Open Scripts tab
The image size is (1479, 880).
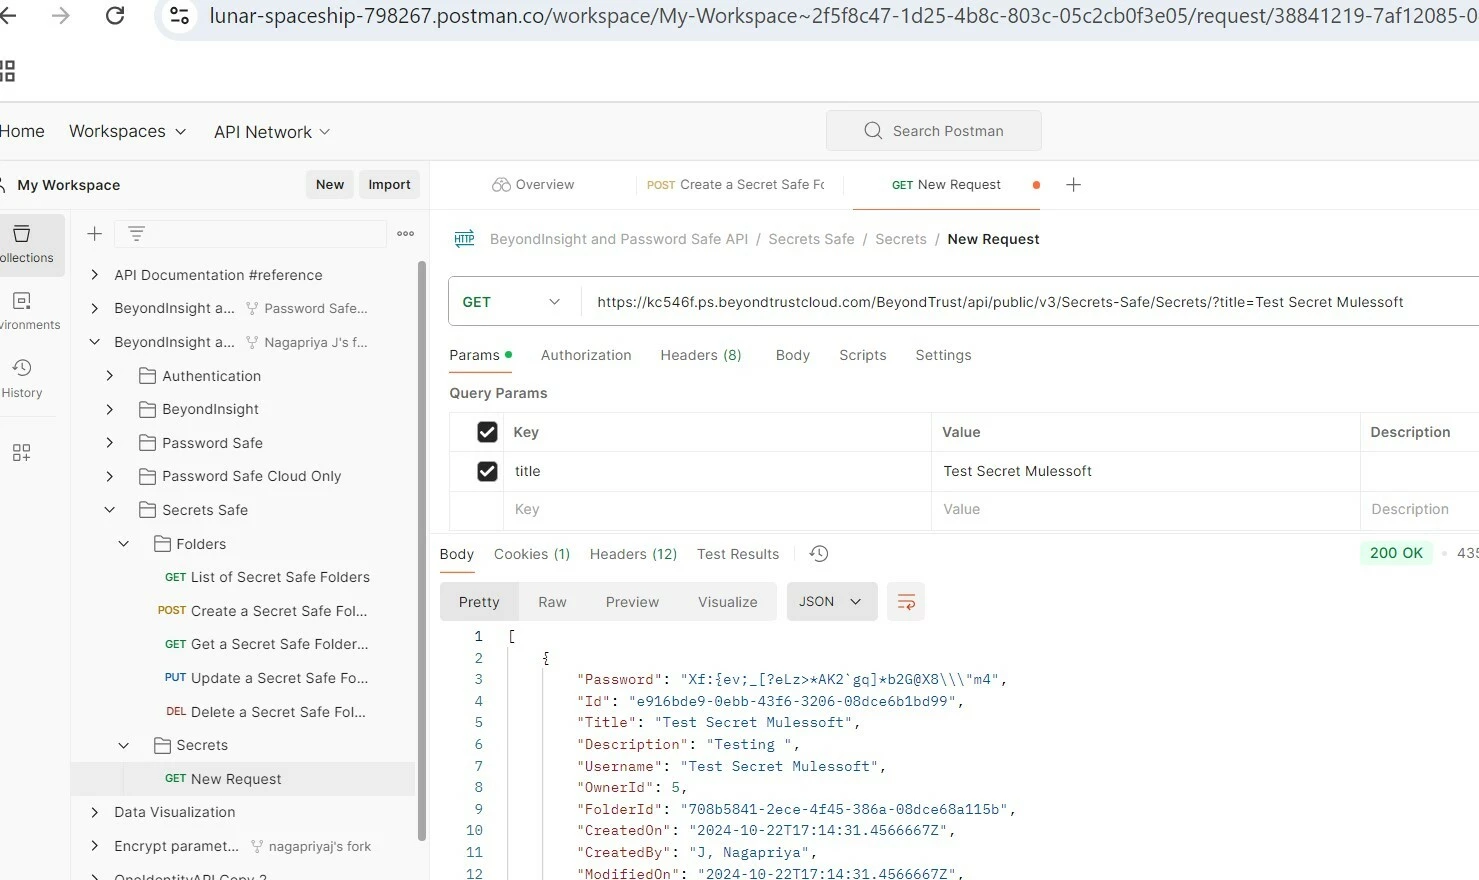tap(863, 355)
